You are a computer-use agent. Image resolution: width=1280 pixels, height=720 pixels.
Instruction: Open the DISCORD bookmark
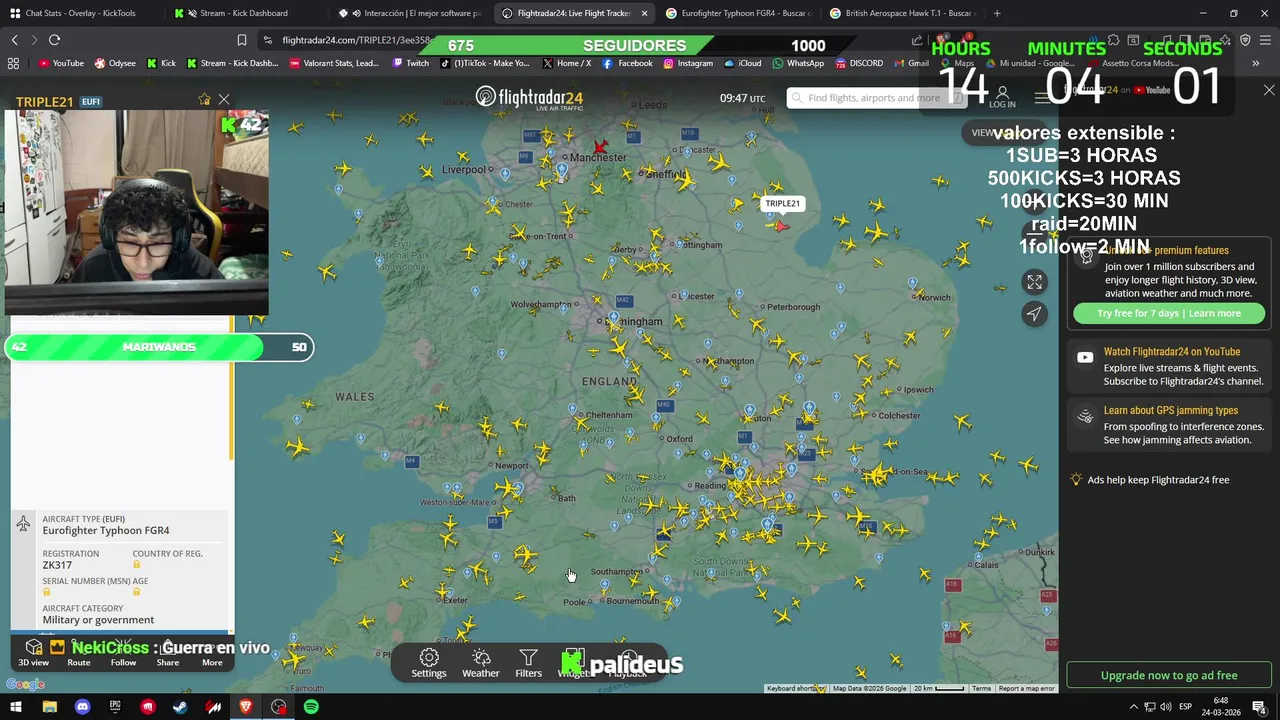[858, 63]
